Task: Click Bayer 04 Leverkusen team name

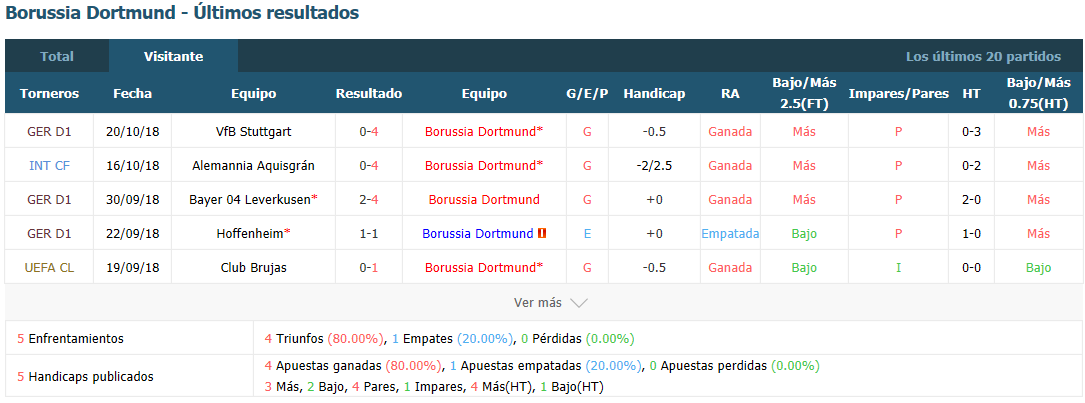Action: [x=250, y=199]
